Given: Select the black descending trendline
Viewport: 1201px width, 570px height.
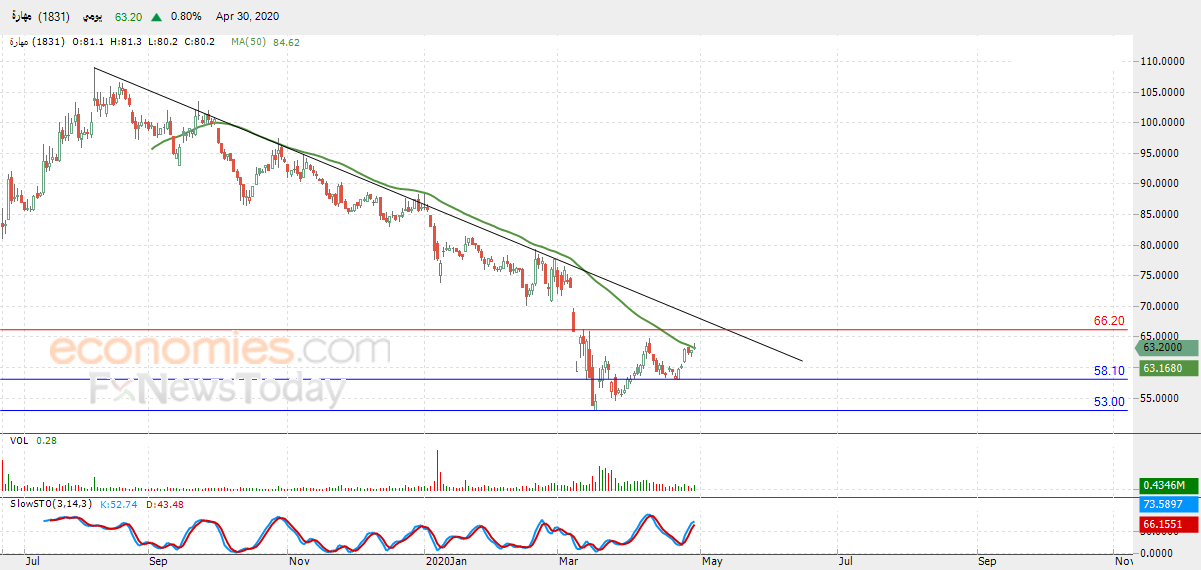Looking at the screenshot, I should click(x=448, y=214).
